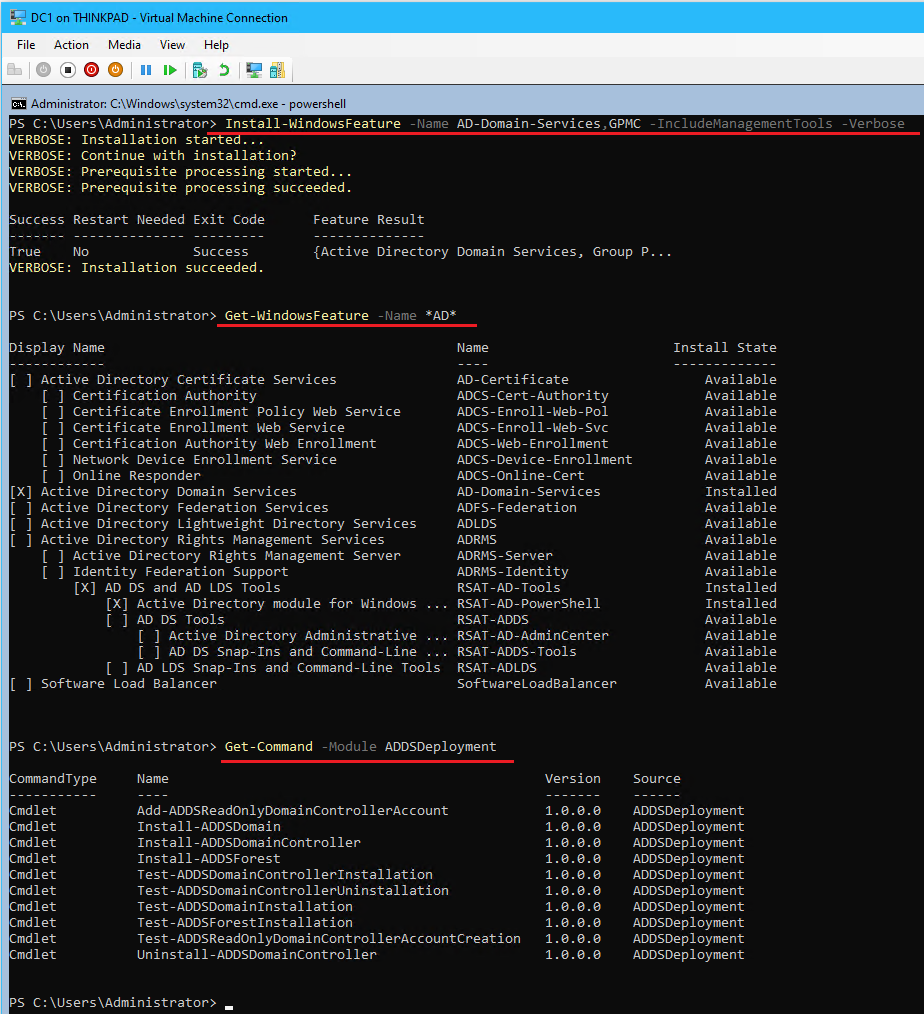Click the 'DC1 on THINKPAD' window title
This screenshot has height=1014, width=924.
pyautogui.click(x=159, y=17)
